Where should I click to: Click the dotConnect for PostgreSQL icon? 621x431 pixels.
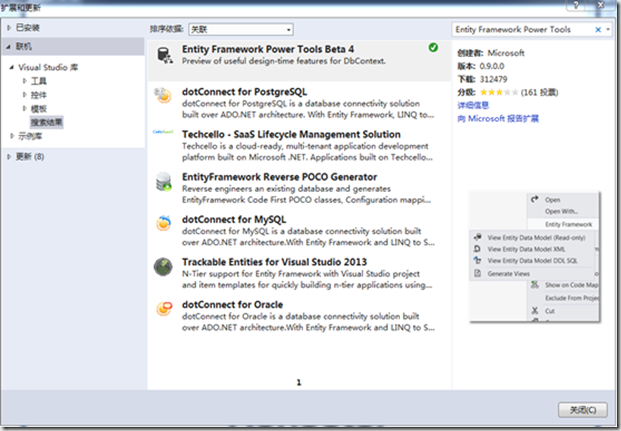point(163,95)
